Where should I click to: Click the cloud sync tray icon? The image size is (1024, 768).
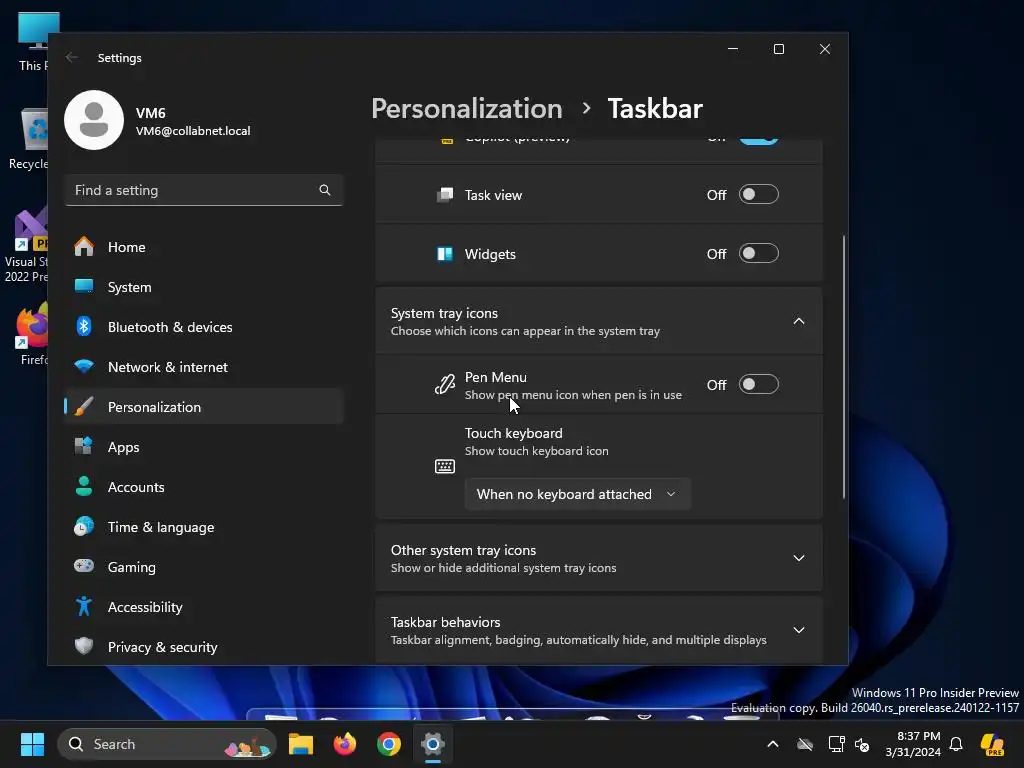(805, 744)
